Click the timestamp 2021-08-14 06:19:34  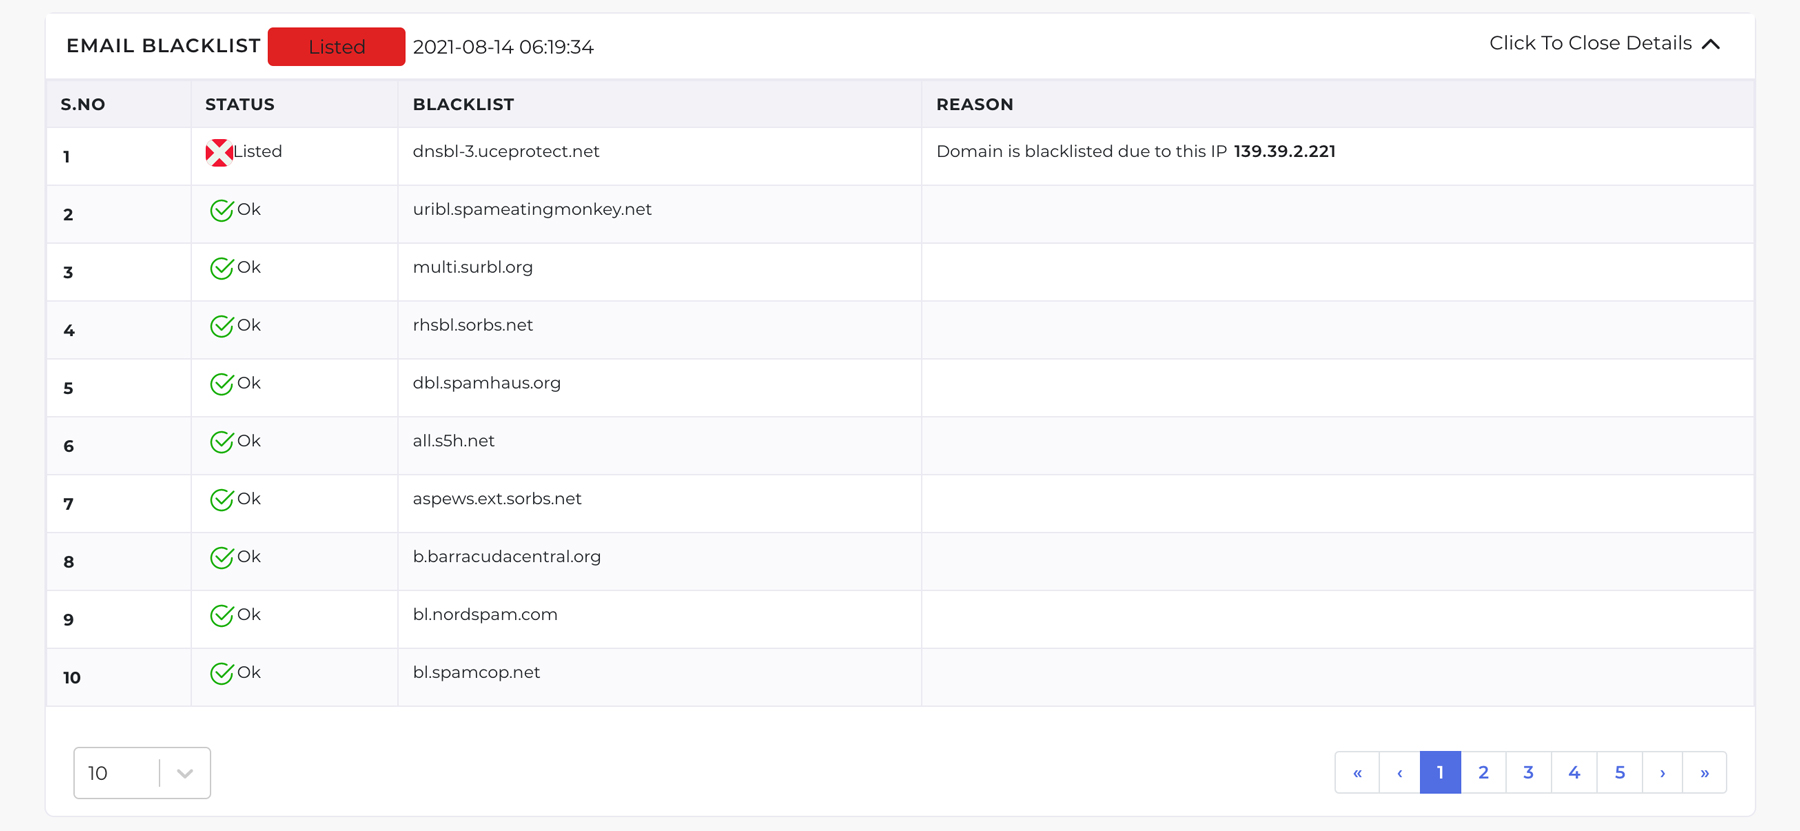click(x=503, y=47)
